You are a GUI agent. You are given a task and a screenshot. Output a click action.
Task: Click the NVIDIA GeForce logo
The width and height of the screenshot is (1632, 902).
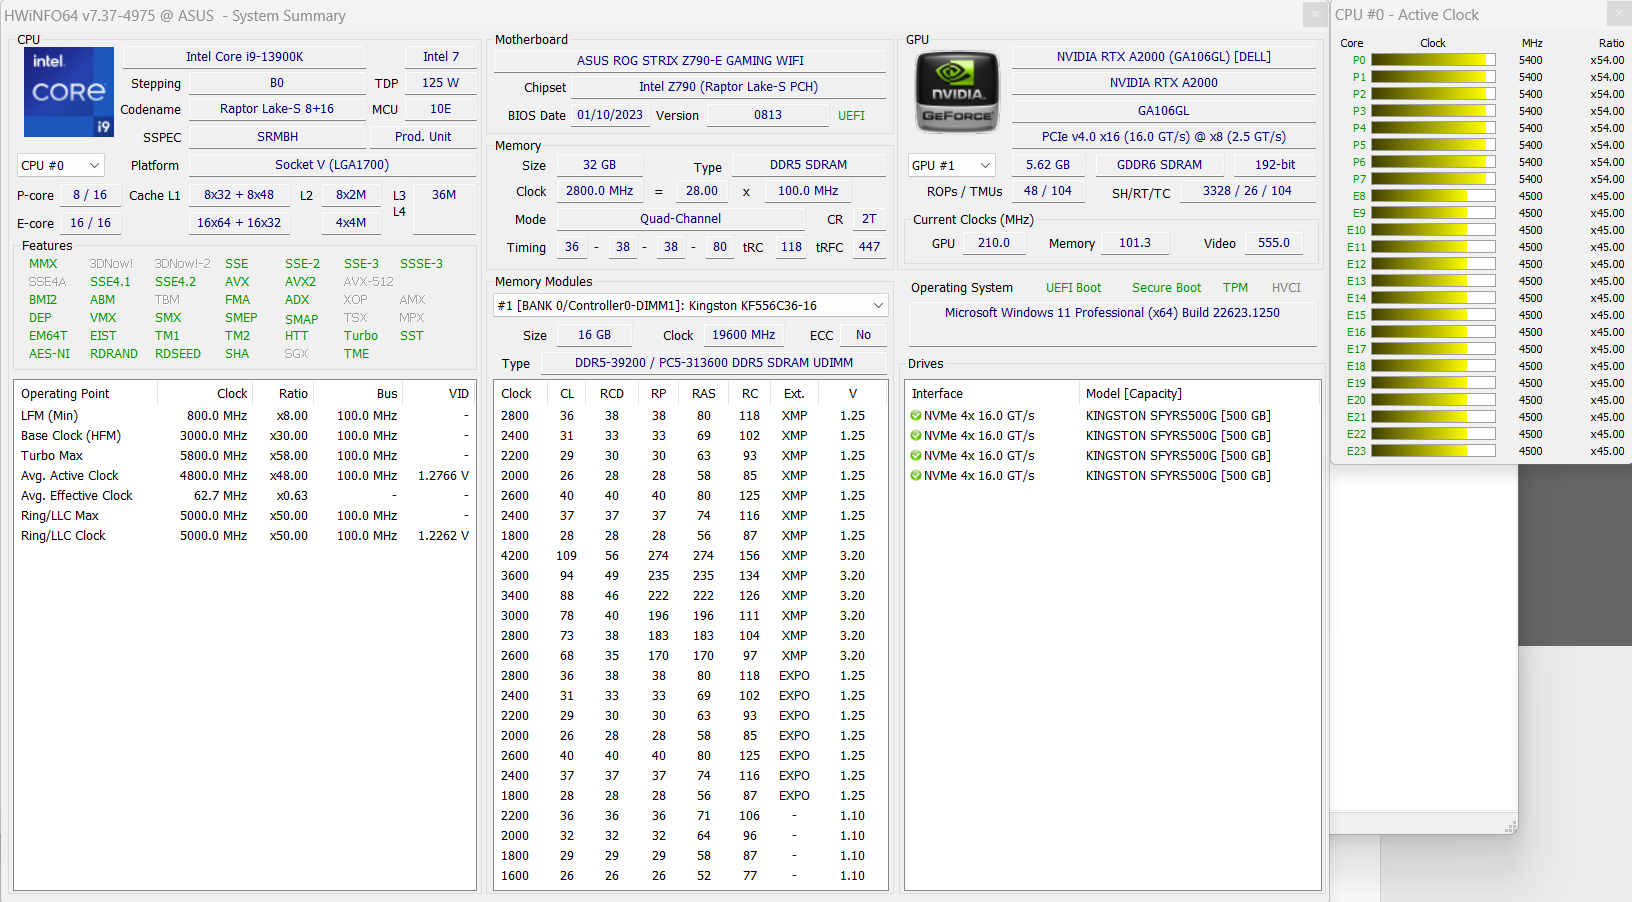tap(957, 92)
